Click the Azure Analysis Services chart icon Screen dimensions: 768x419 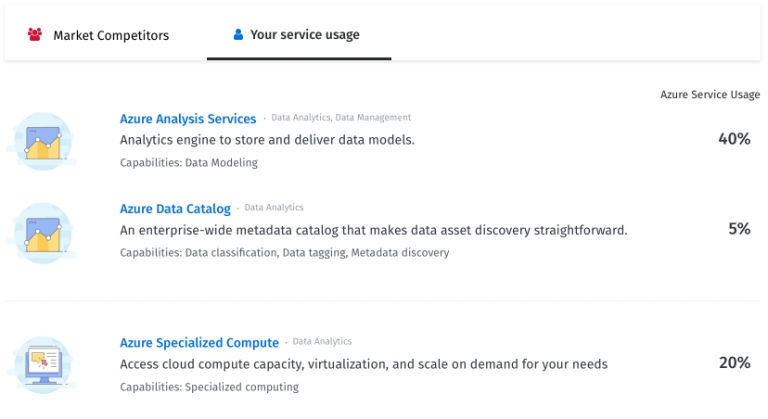point(42,141)
